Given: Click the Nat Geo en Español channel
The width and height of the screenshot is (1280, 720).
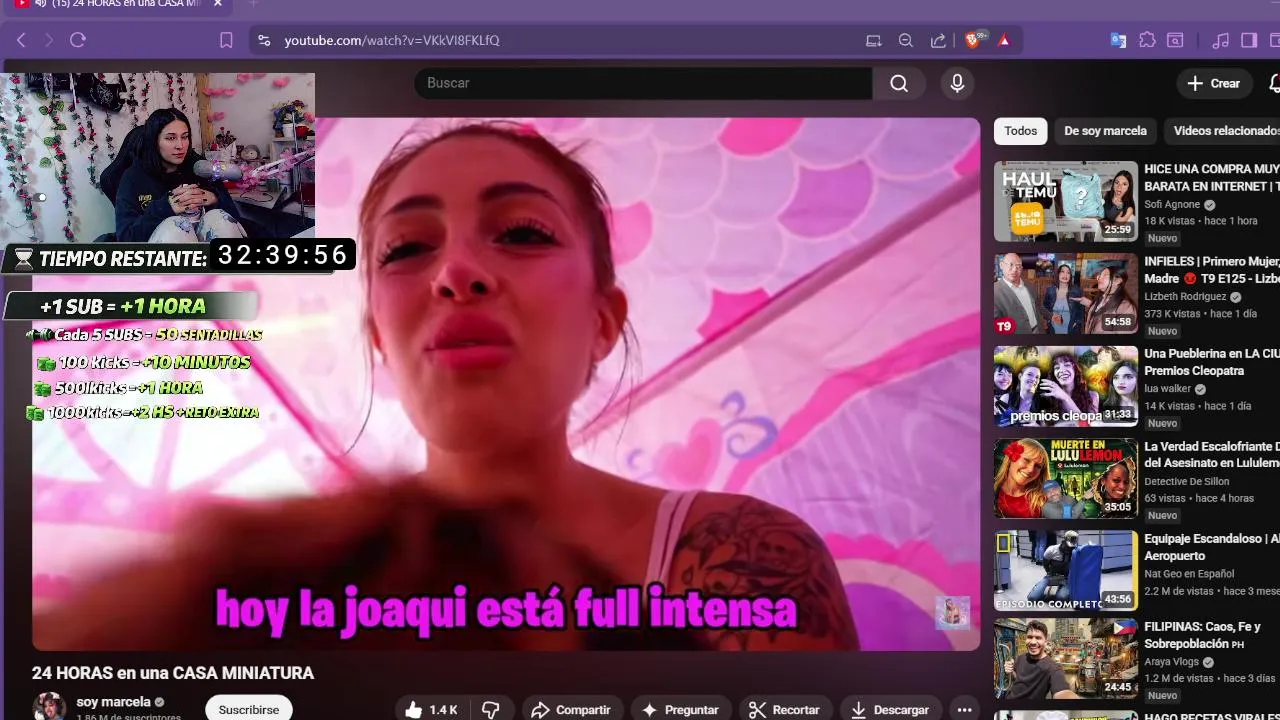Looking at the screenshot, I should point(1188,574).
